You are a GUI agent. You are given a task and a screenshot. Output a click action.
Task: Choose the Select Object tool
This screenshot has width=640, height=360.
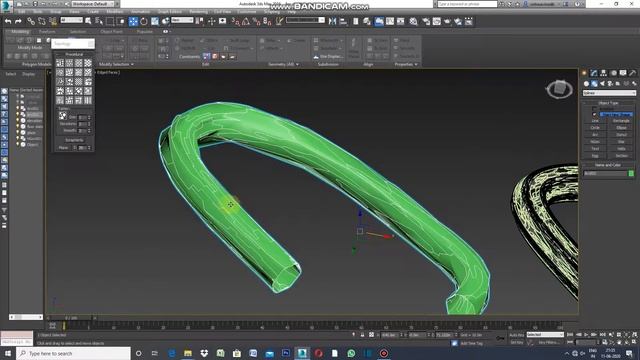click(88, 21)
